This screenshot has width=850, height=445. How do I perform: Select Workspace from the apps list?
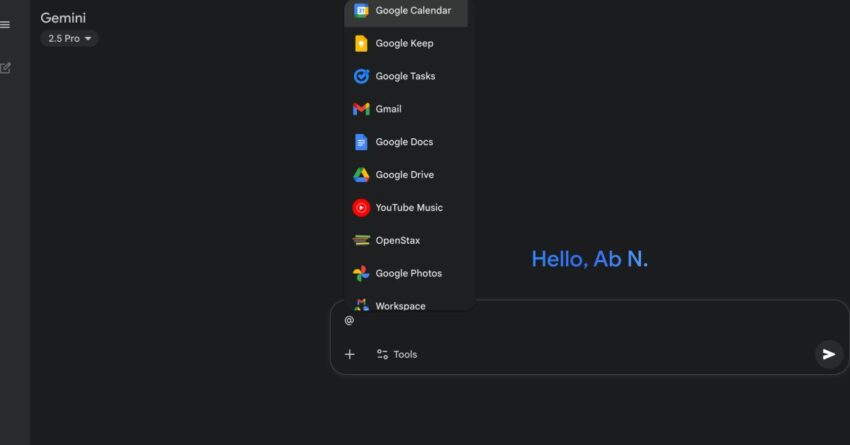coord(400,305)
